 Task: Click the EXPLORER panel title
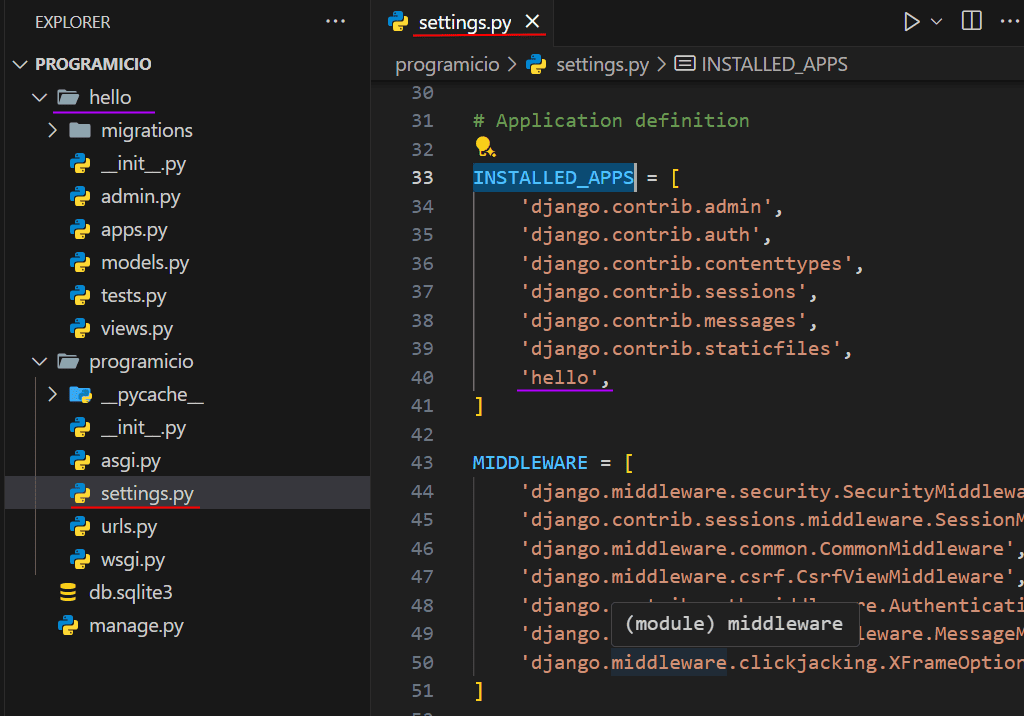[x=72, y=22]
